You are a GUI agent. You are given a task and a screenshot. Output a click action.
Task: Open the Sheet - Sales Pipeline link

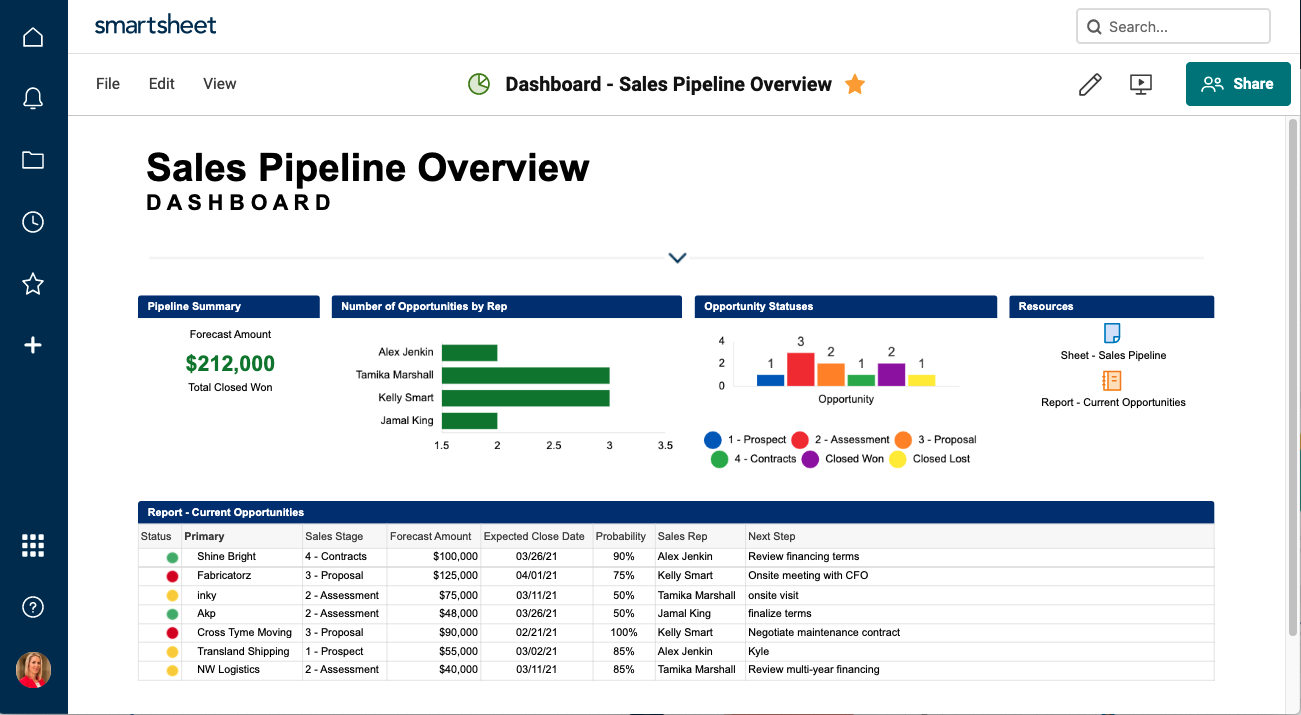[1113, 355]
